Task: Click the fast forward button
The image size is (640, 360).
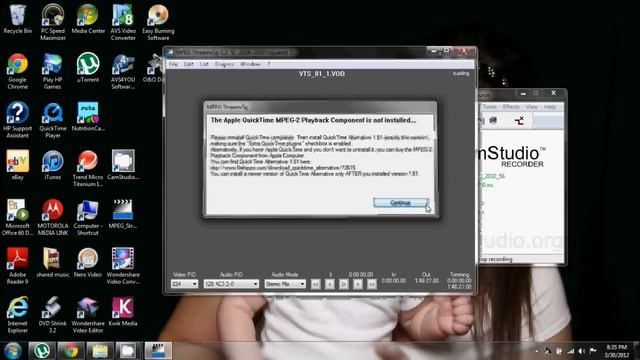Action: tap(371, 284)
